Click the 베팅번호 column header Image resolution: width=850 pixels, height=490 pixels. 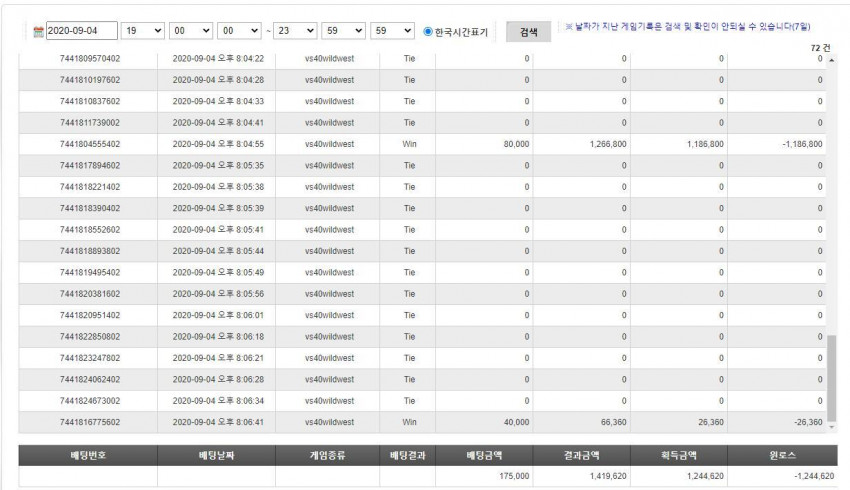click(88, 455)
